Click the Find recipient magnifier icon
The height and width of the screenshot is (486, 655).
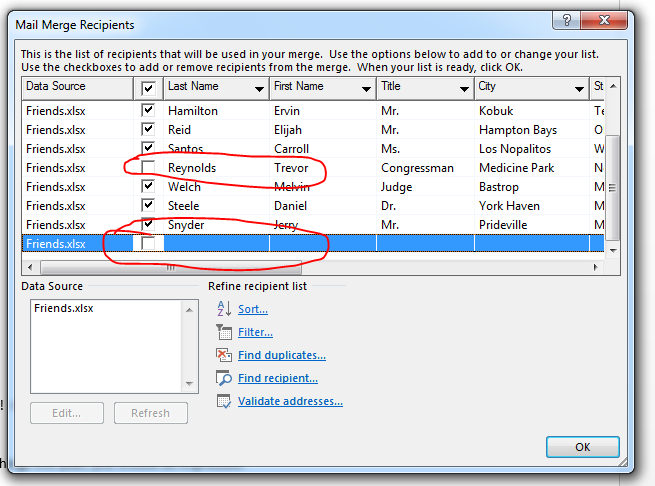pos(224,379)
